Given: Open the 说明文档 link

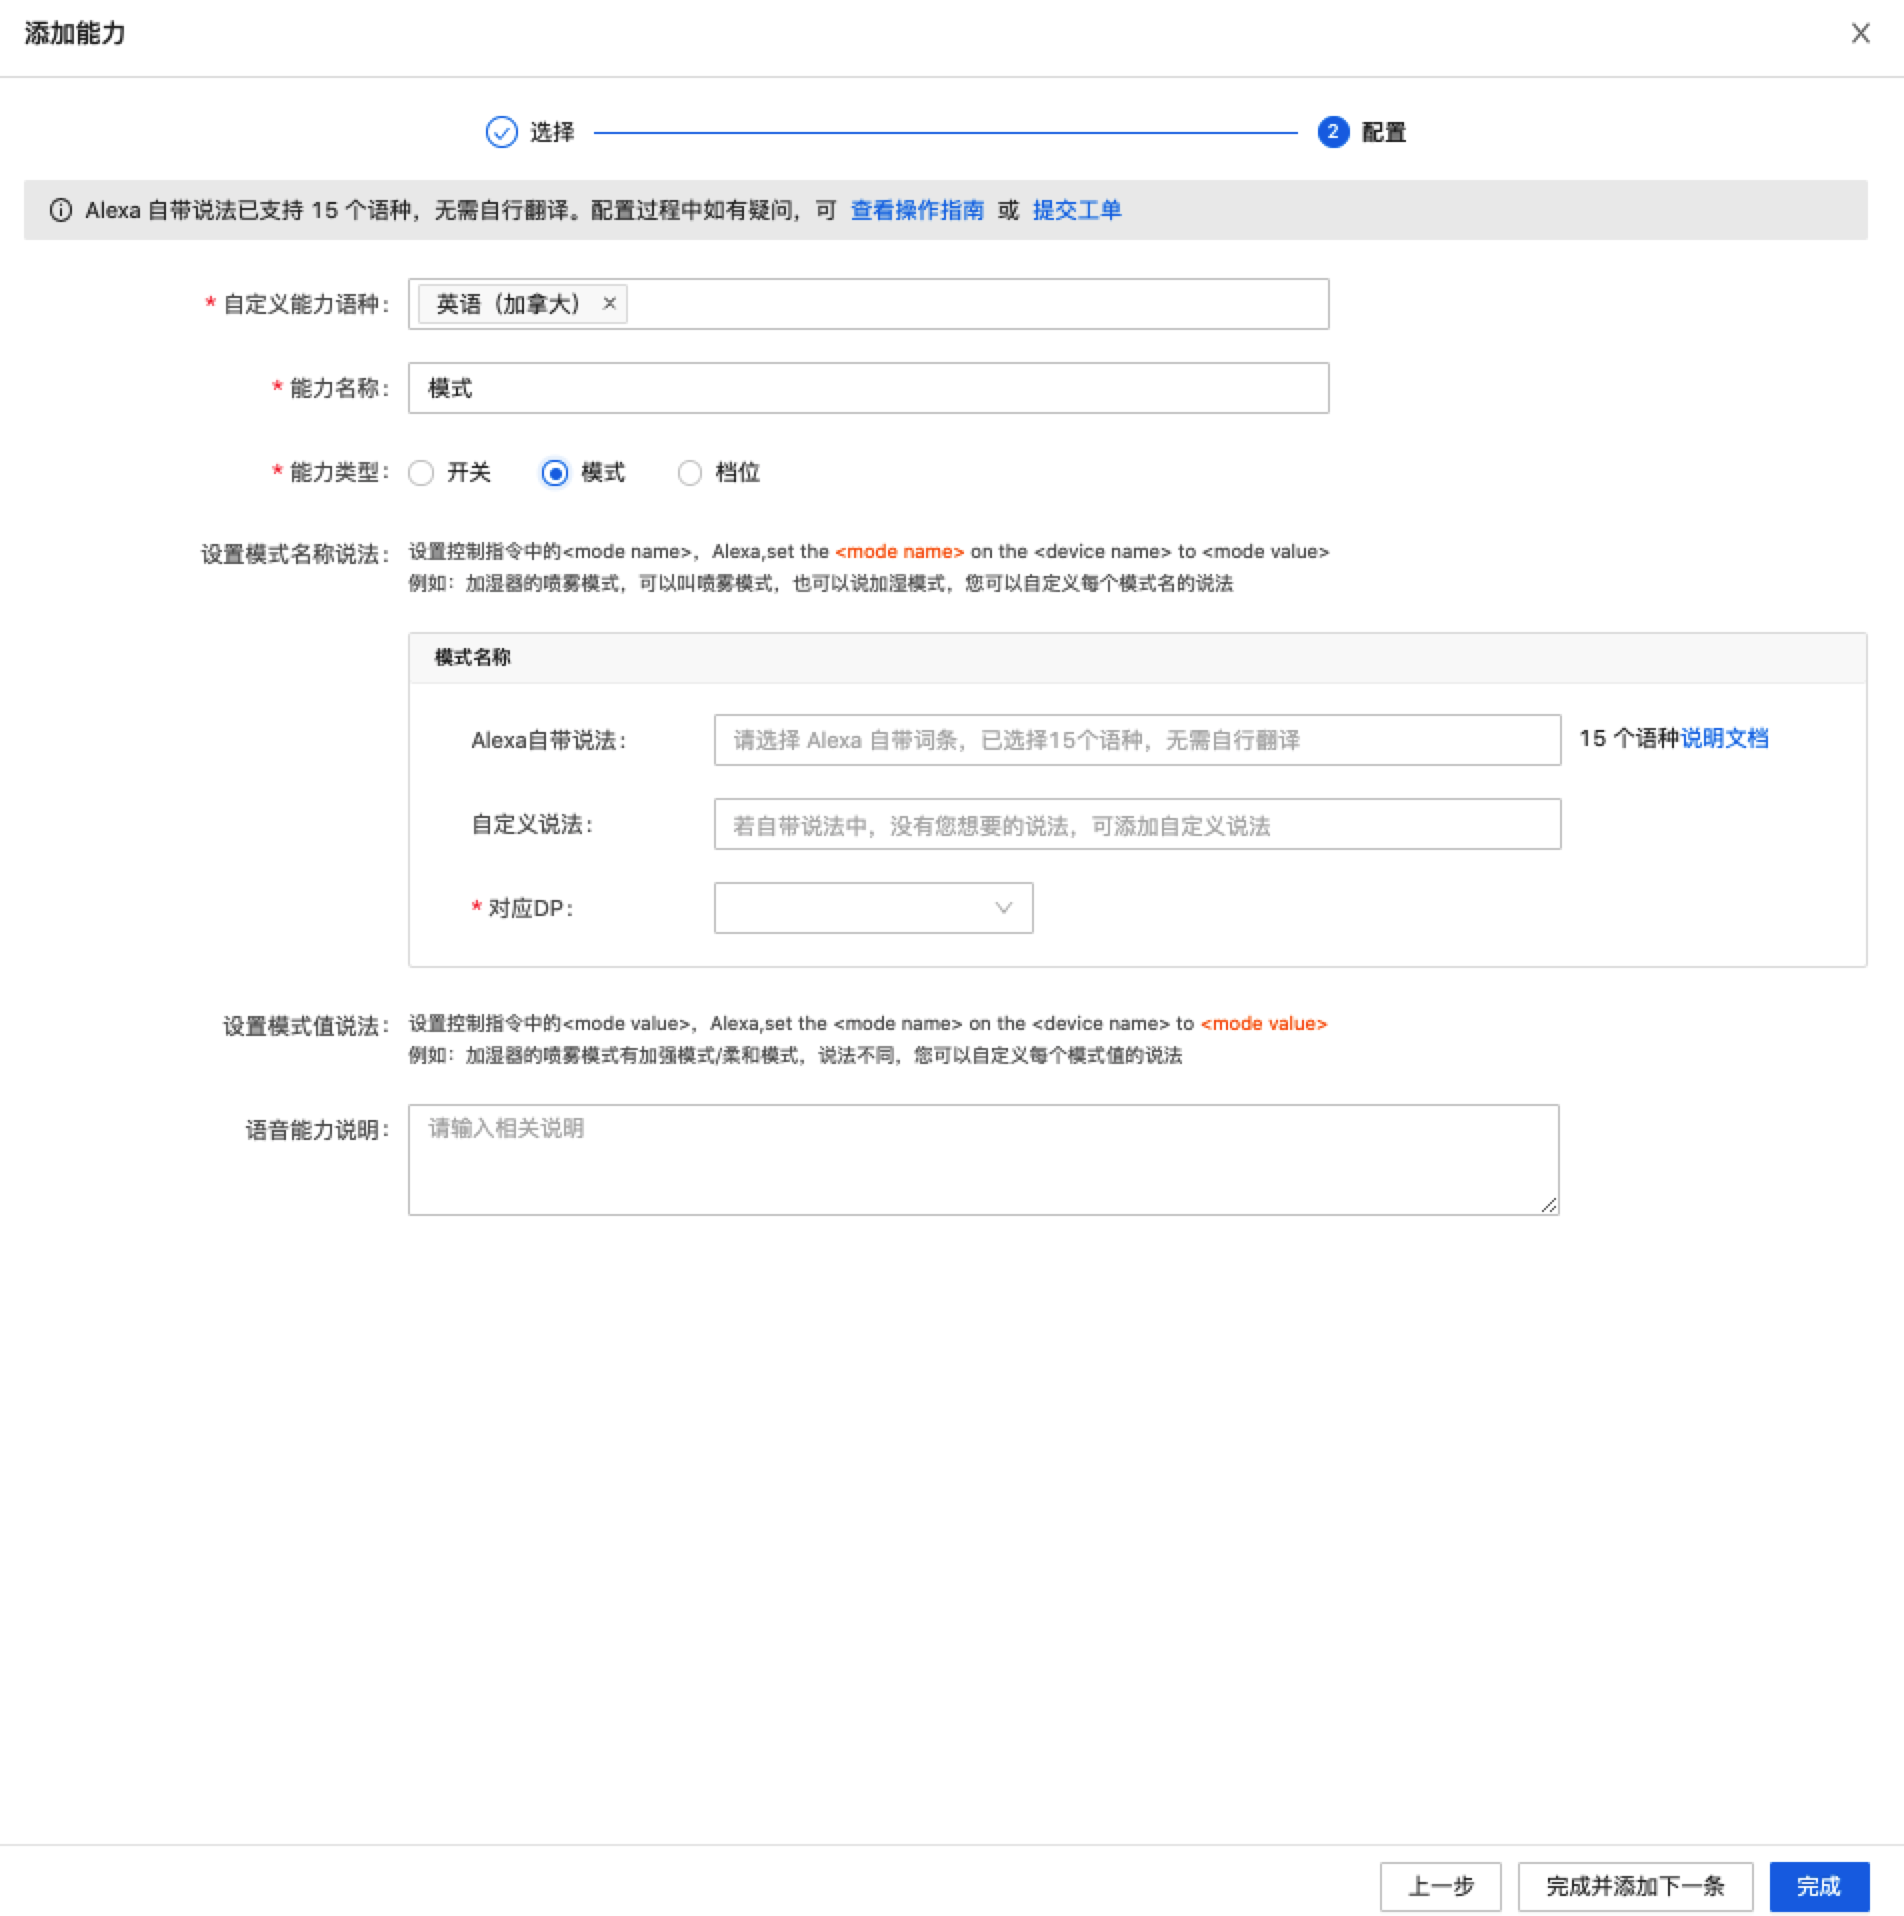Looking at the screenshot, I should tap(1724, 739).
